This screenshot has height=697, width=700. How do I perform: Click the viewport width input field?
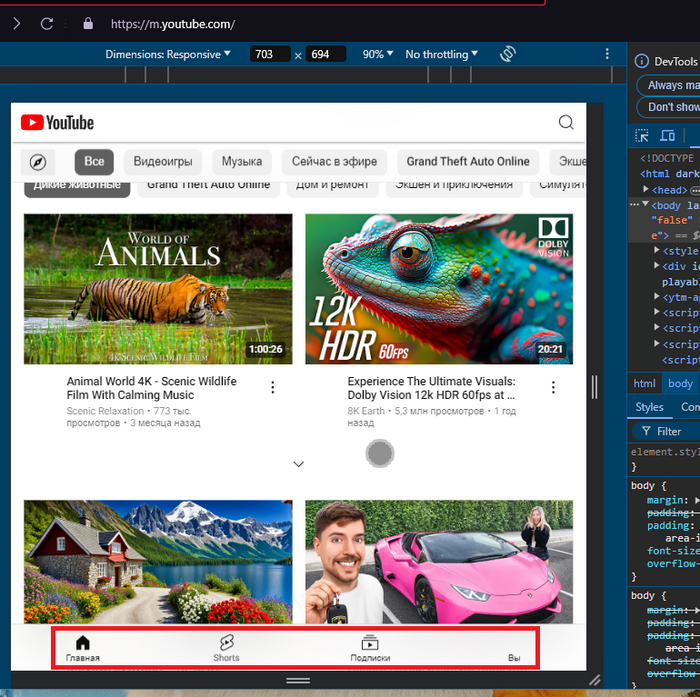click(x=270, y=54)
